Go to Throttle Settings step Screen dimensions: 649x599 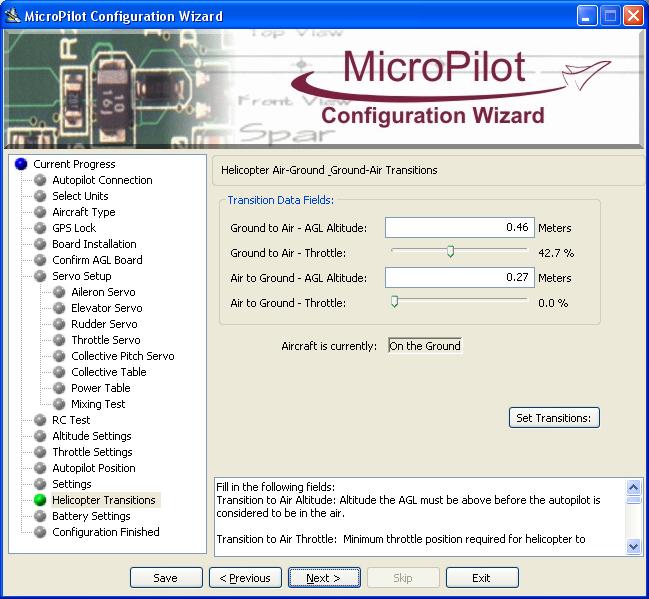[92, 452]
